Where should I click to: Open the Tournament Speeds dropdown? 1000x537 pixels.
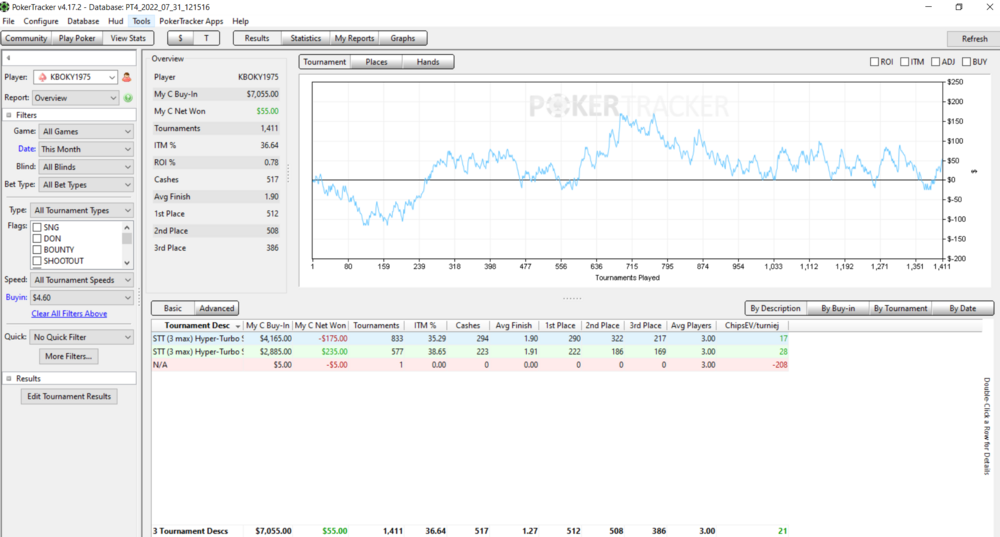point(82,280)
